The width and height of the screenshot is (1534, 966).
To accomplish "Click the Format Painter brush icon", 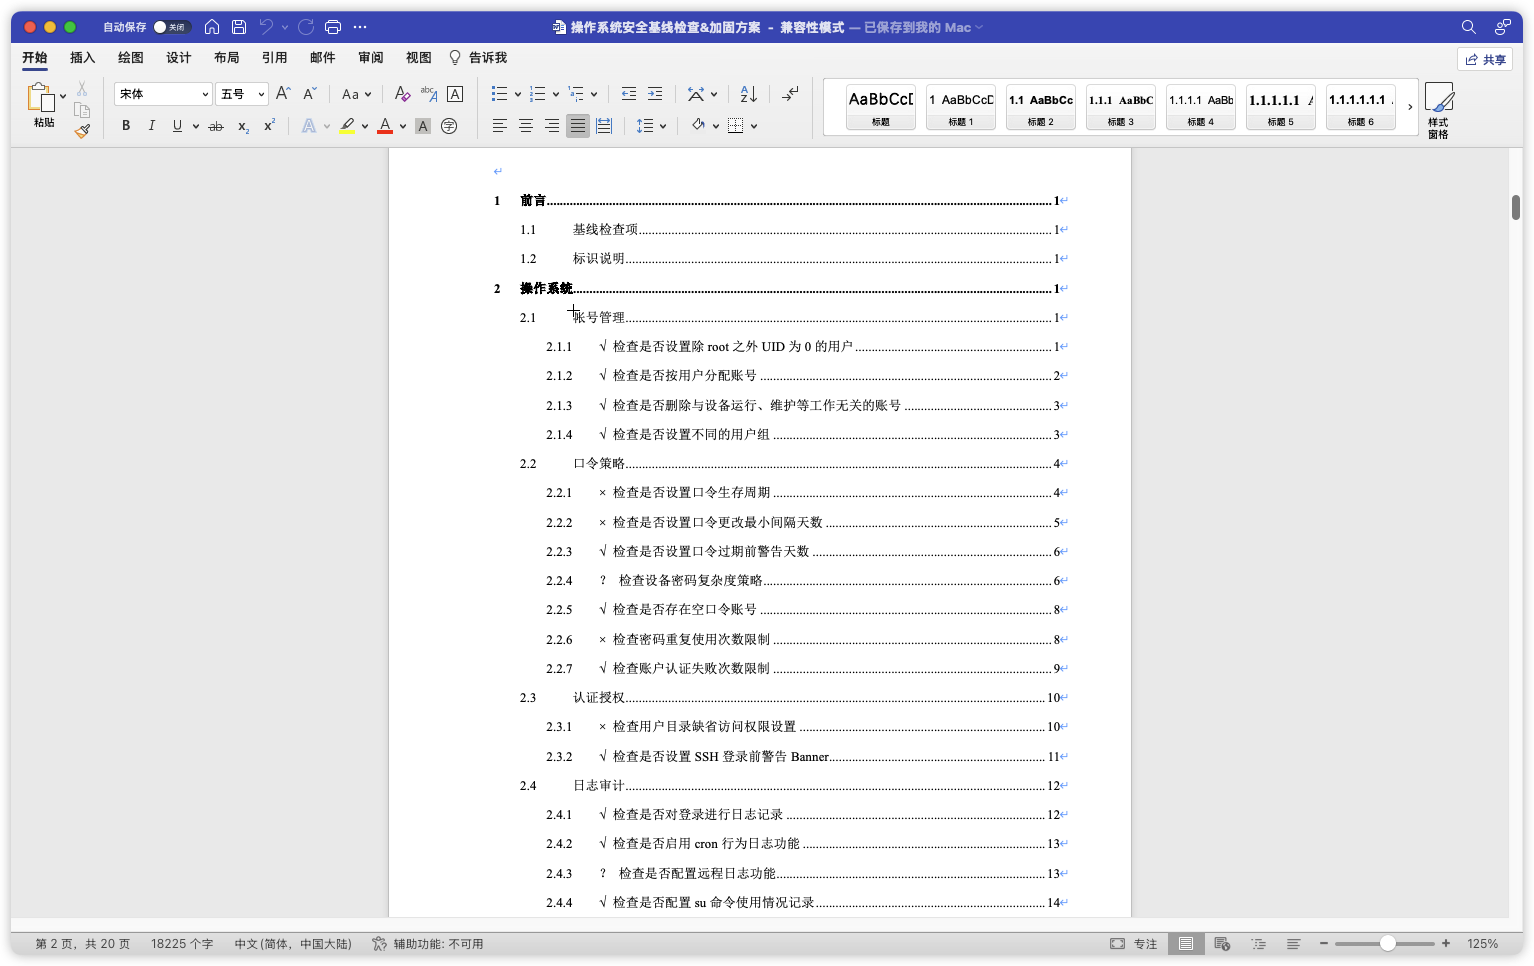I will [82, 130].
